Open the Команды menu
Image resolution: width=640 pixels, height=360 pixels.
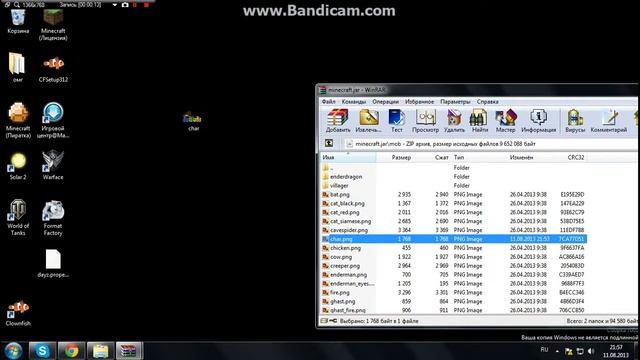[353, 102]
